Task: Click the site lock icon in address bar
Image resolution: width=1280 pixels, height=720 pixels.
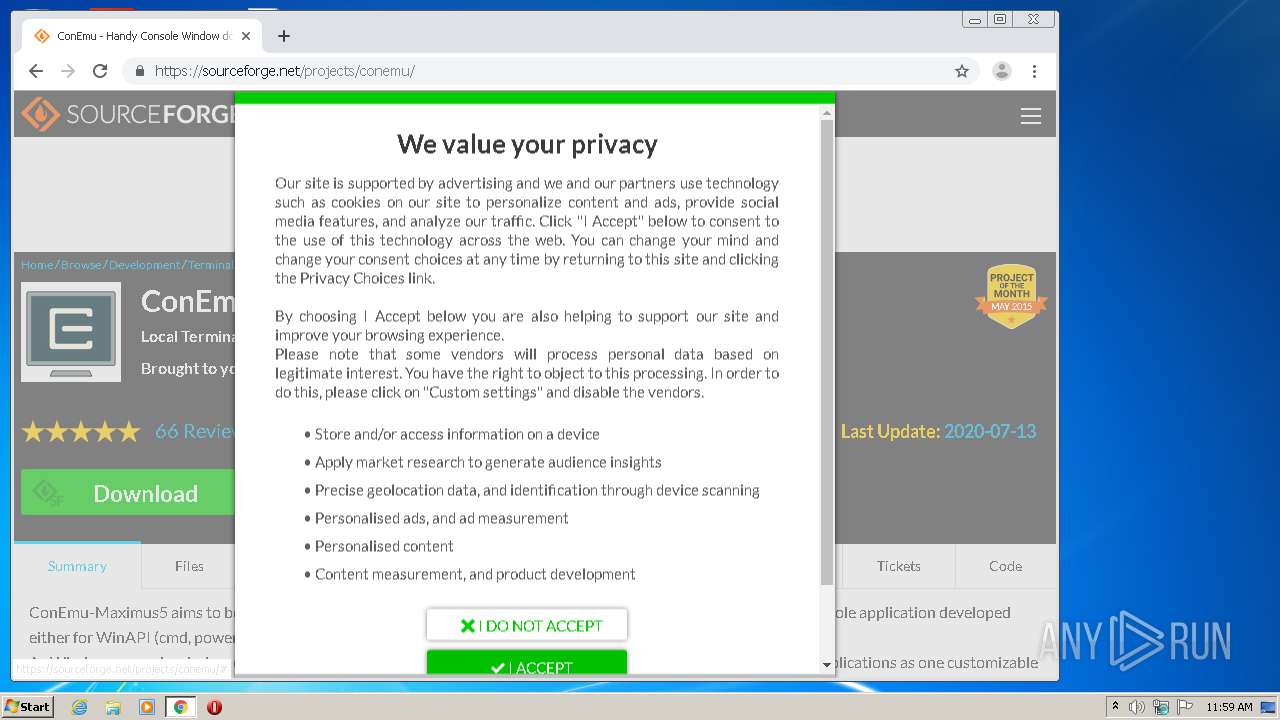Action: pyautogui.click(x=139, y=71)
